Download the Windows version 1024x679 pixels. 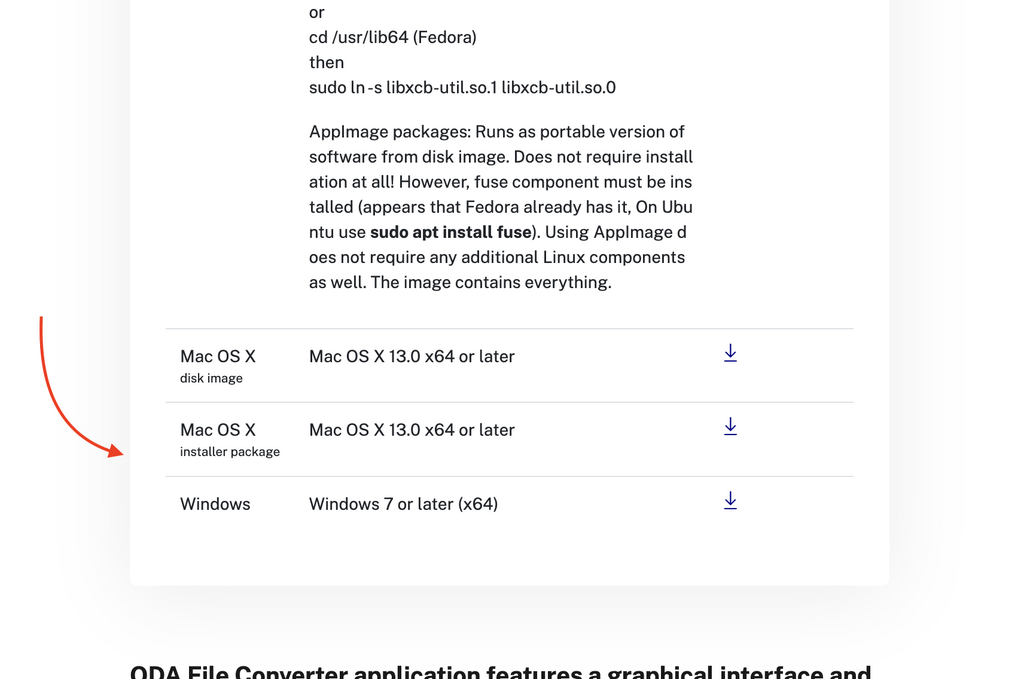click(x=730, y=501)
